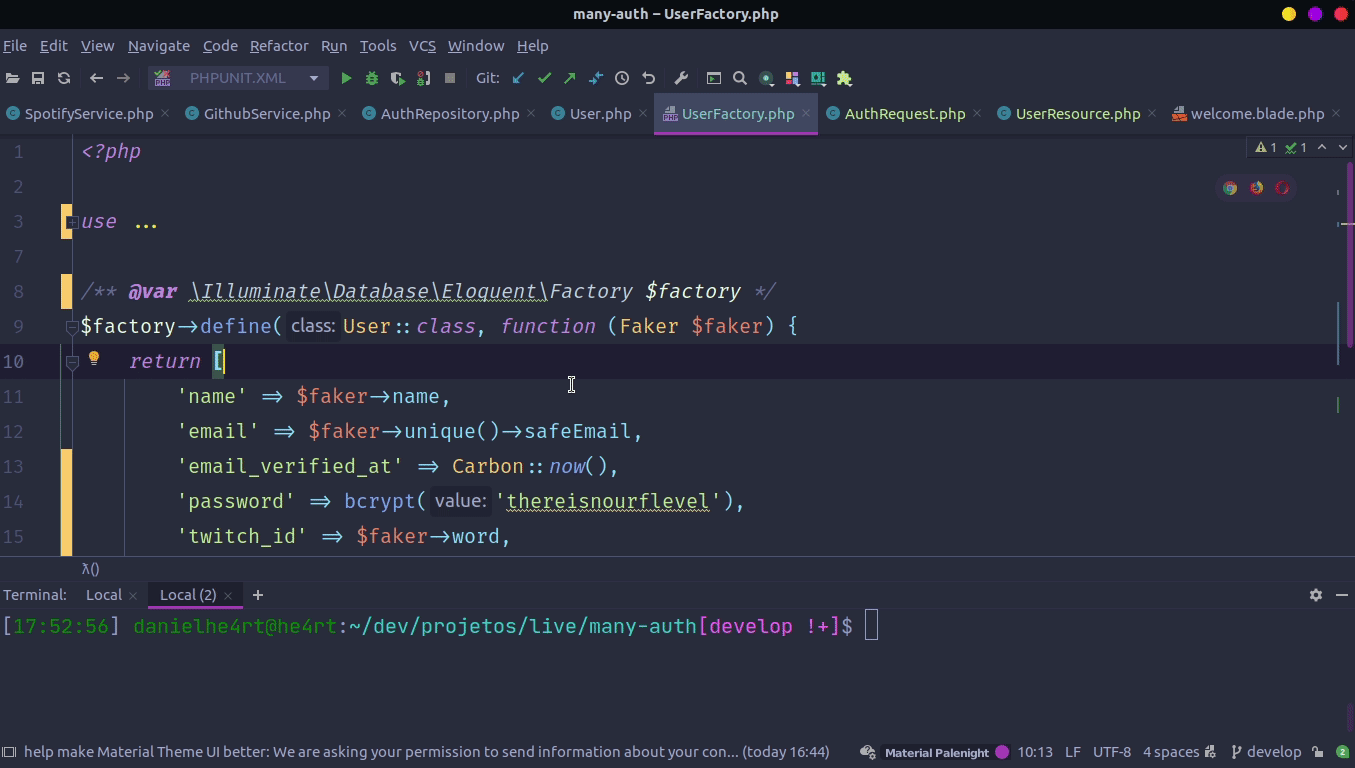
Task: Click the Git update project arrow
Action: (x=518, y=78)
